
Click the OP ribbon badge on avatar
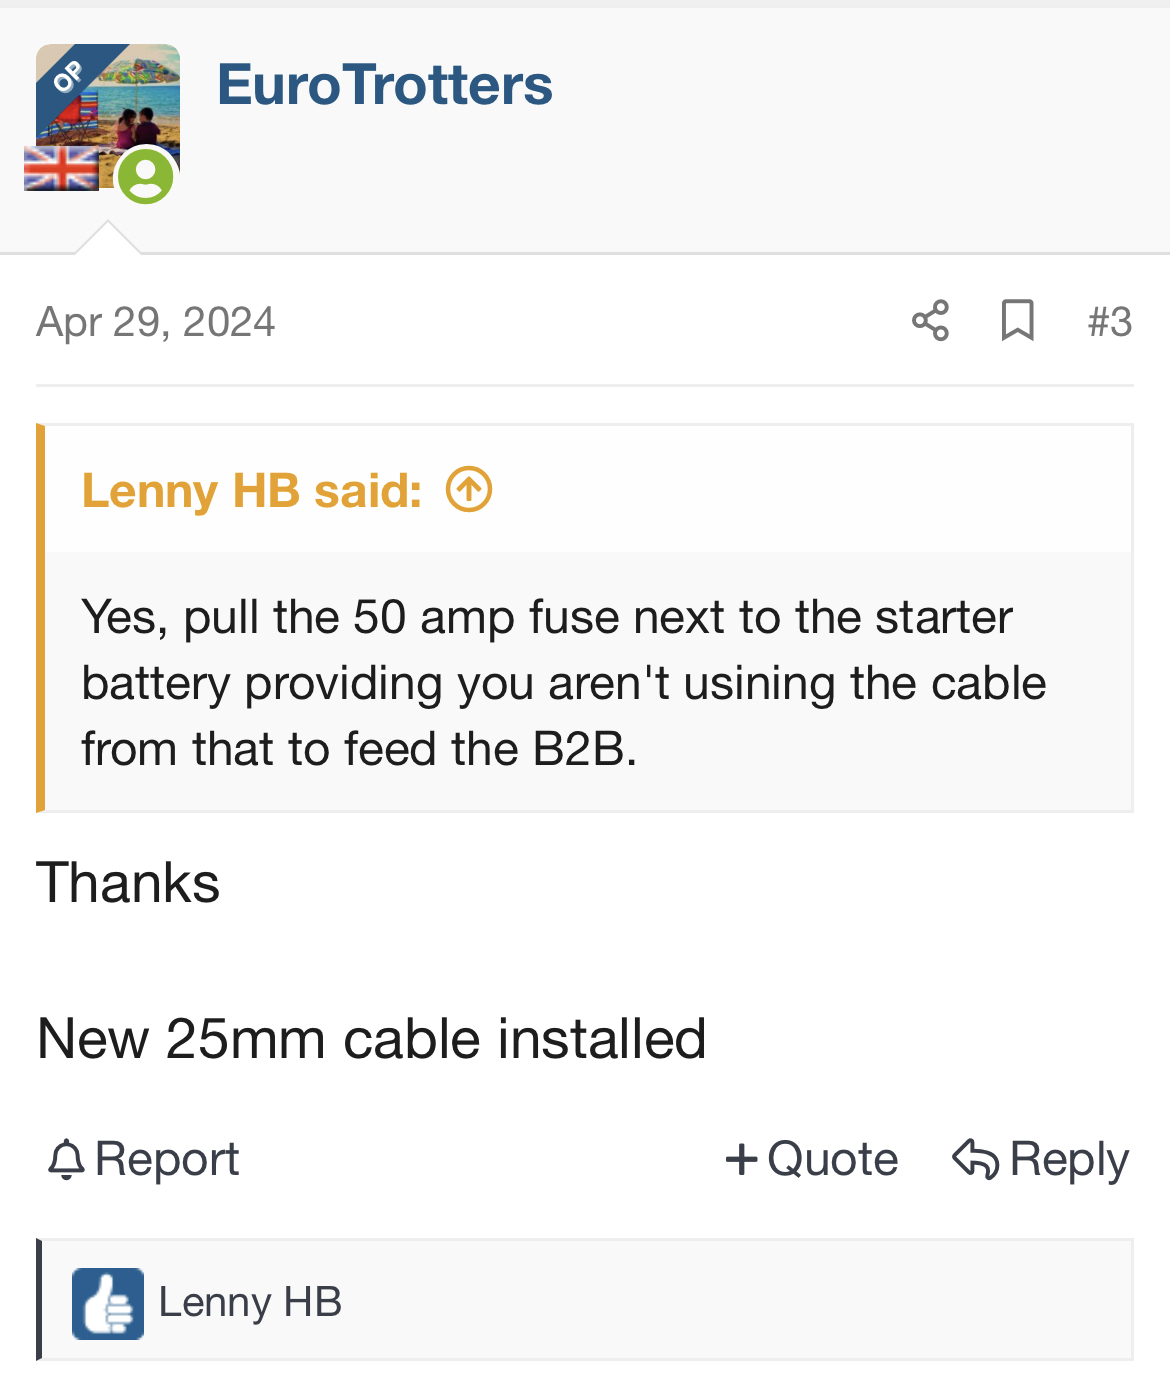(68, 77)
